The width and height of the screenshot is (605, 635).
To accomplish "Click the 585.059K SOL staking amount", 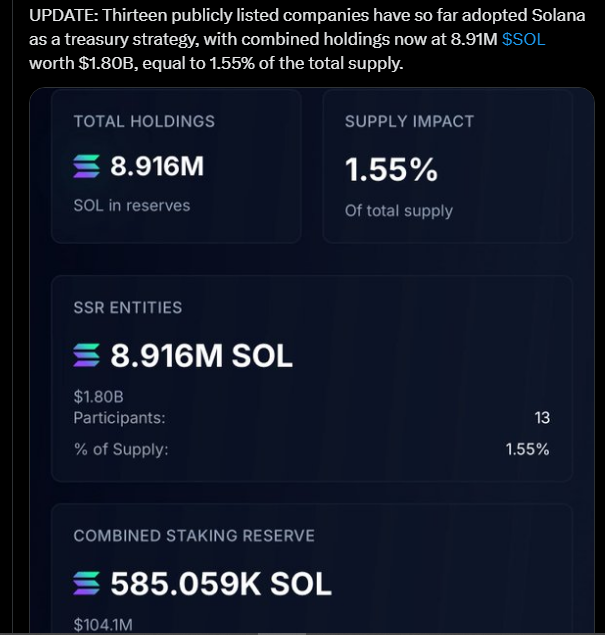I will click(221, 583).
